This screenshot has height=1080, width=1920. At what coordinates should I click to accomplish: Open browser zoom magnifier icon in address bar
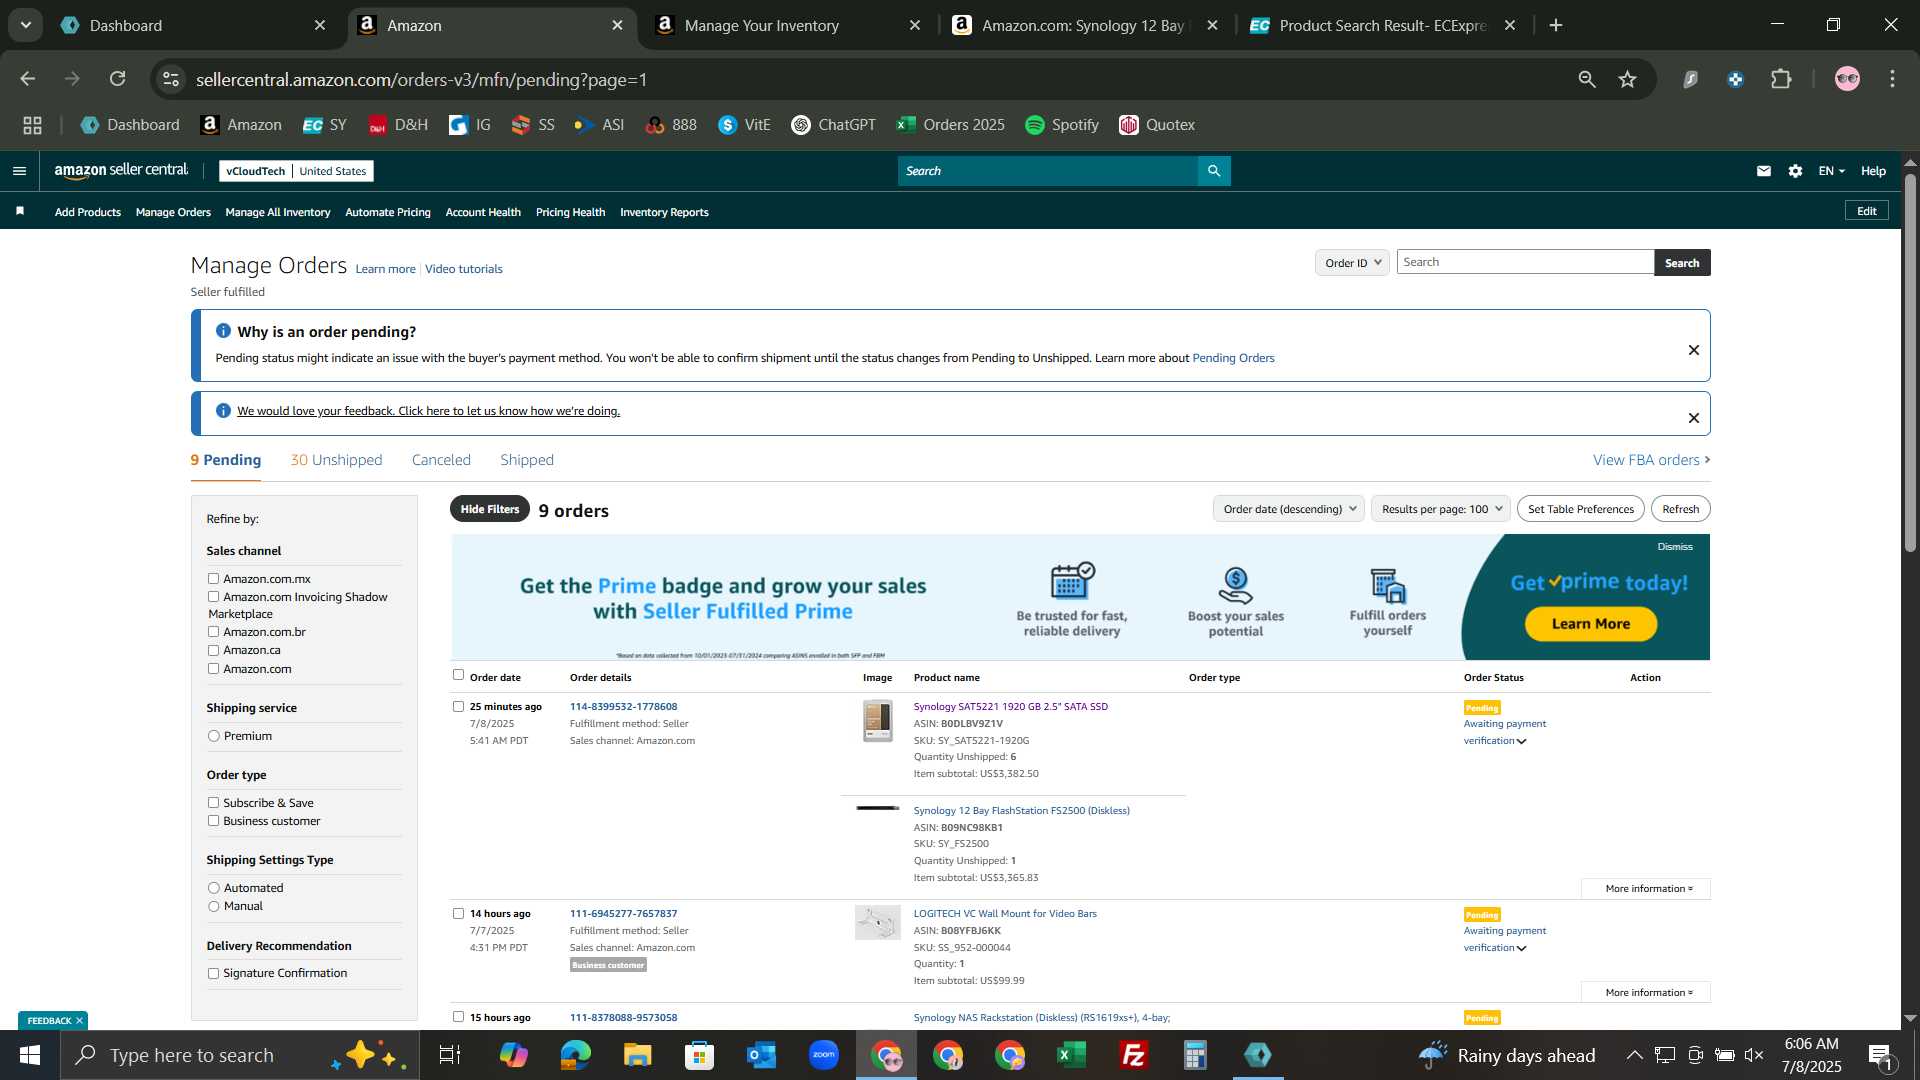[x=1586, y=79]
